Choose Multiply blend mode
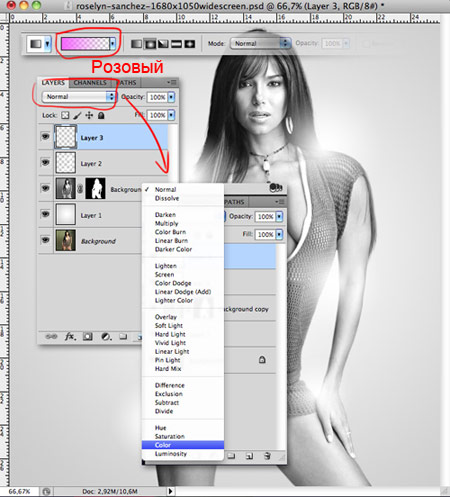Image resolution: width=450 pixels, height=497 pixels. [x=166, y=223]
